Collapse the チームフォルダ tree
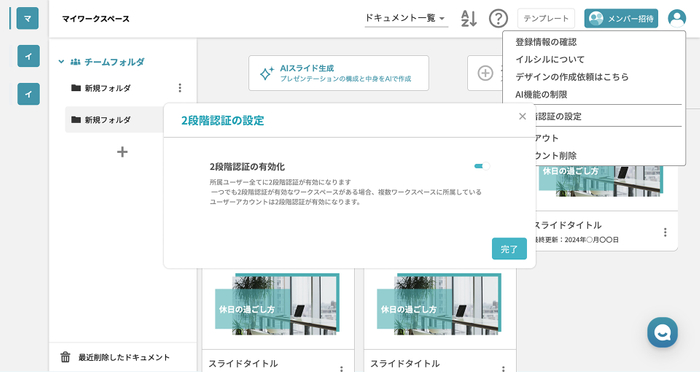 (x=61, y=62)
